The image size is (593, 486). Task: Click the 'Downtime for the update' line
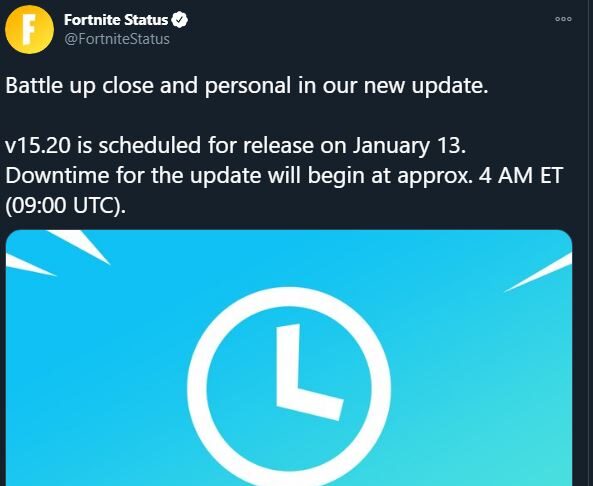coord(284,175)
